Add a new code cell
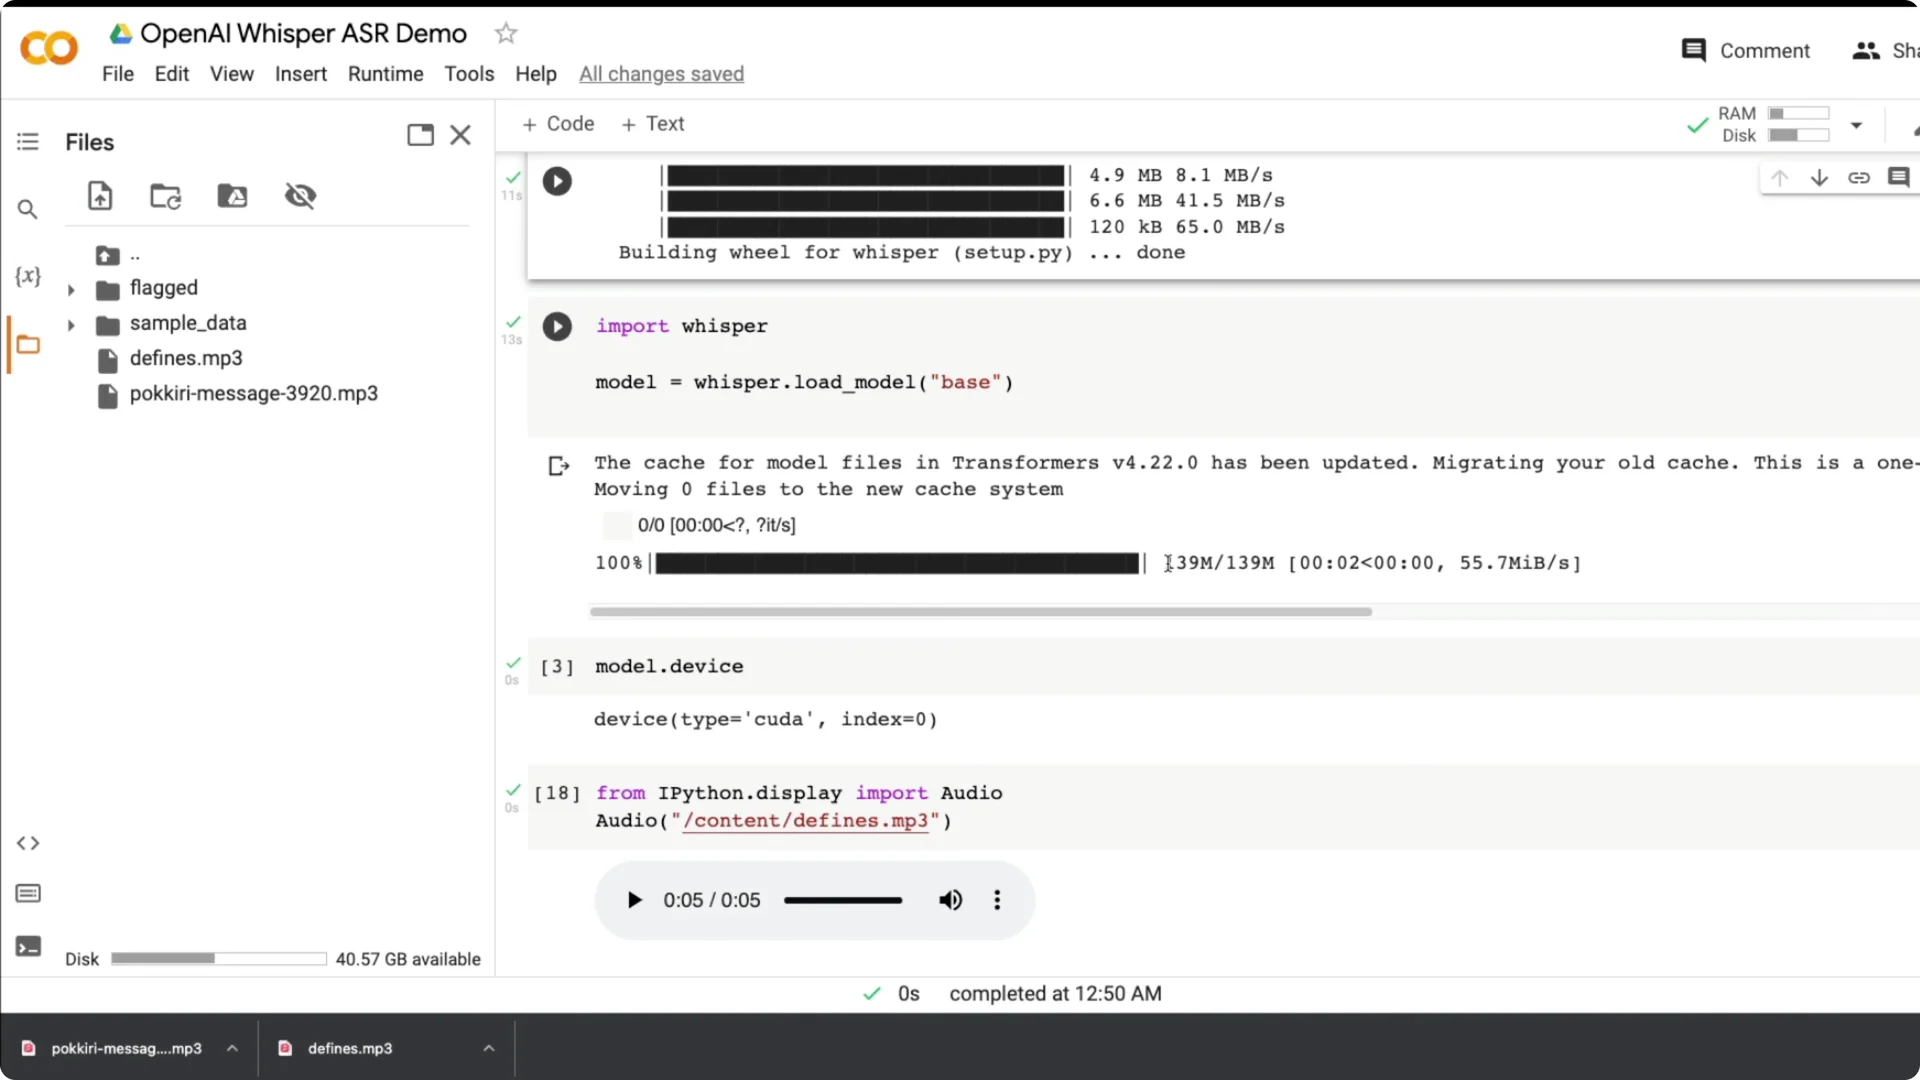The height and width of the screenshot is (1080, 1920). (557, 123)
